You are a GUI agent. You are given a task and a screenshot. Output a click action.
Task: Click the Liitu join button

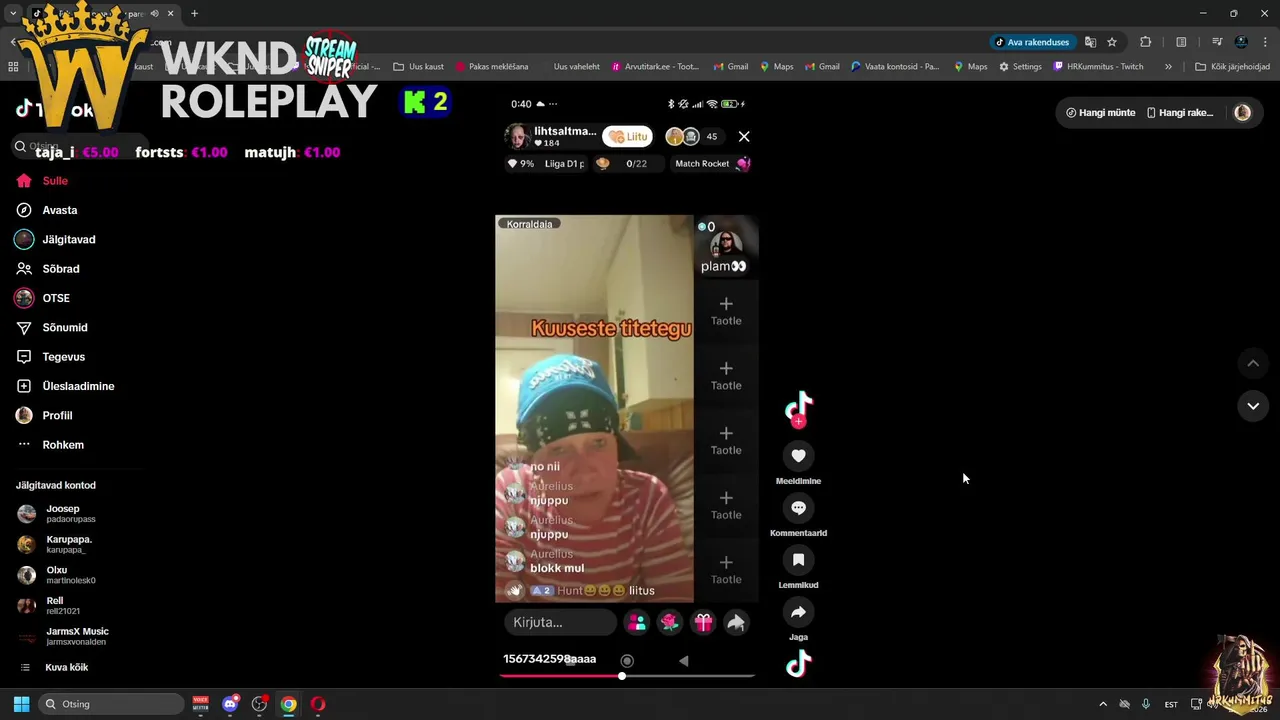pyautogui.click(x=628, y=137)
